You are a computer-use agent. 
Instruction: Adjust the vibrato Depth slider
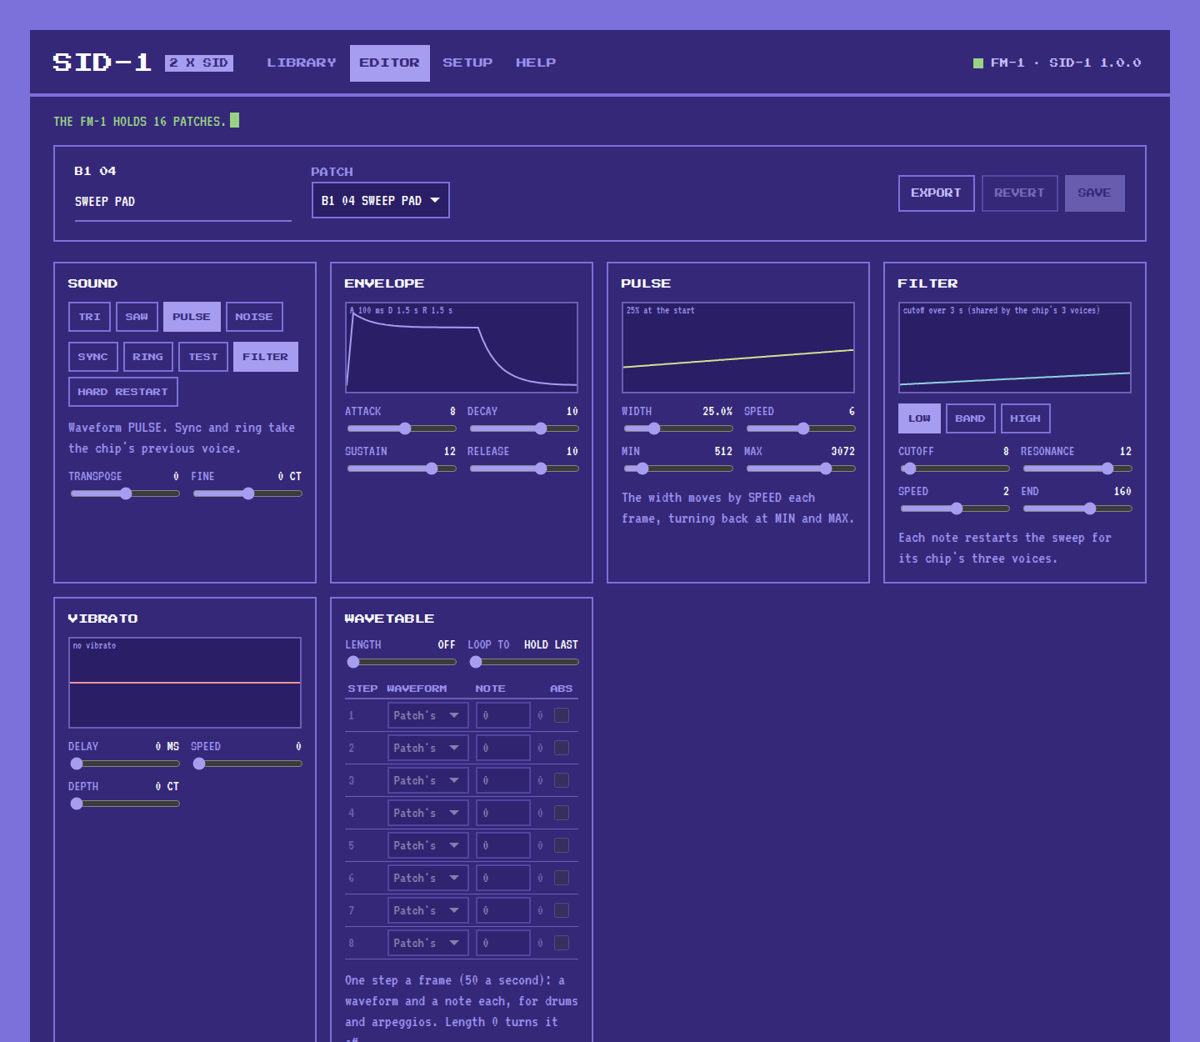coord(125,803)
